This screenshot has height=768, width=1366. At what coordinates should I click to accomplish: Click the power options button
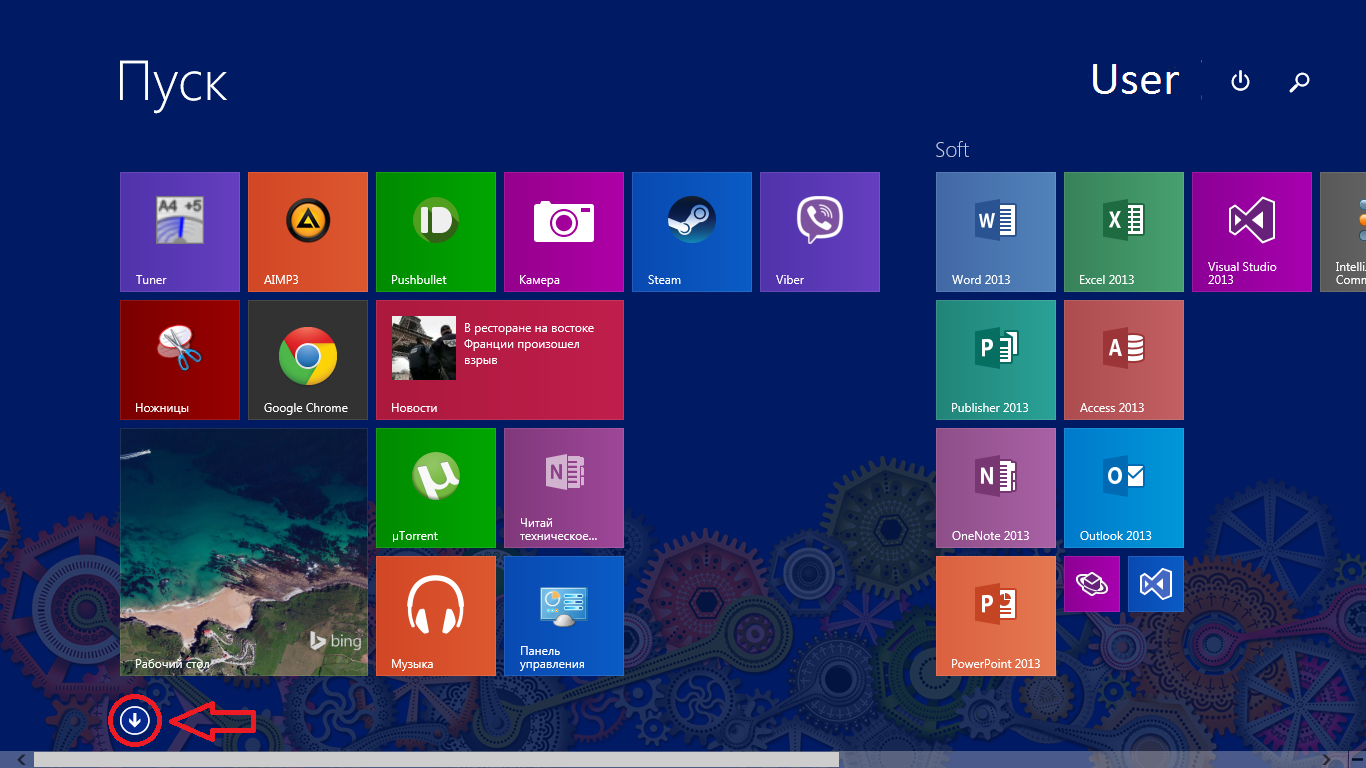(1240, 81)
